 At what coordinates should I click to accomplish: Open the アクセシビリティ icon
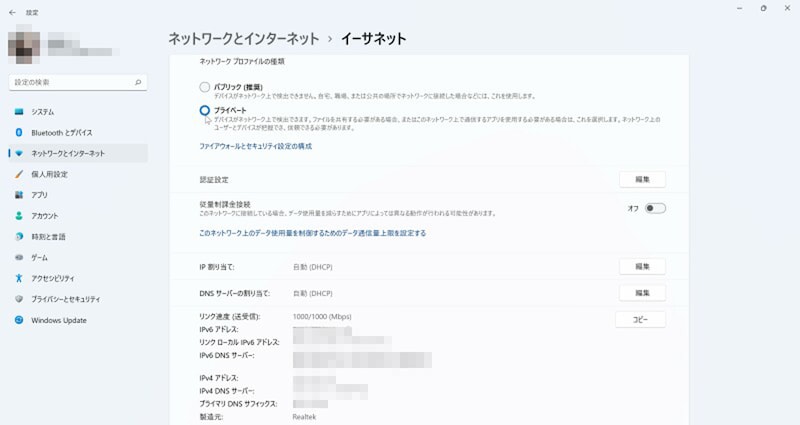click(x=19, y=278)
